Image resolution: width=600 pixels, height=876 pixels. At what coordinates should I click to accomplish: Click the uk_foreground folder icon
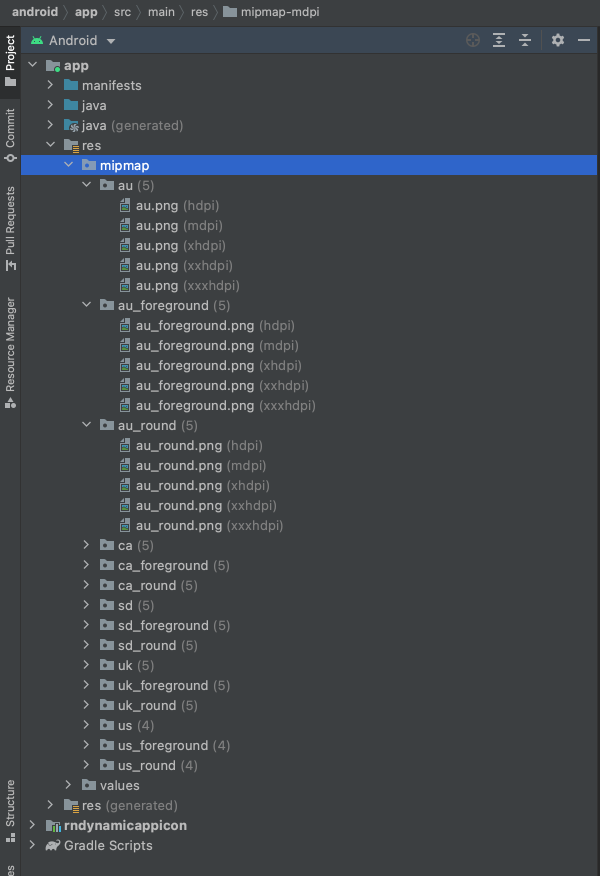107,685
